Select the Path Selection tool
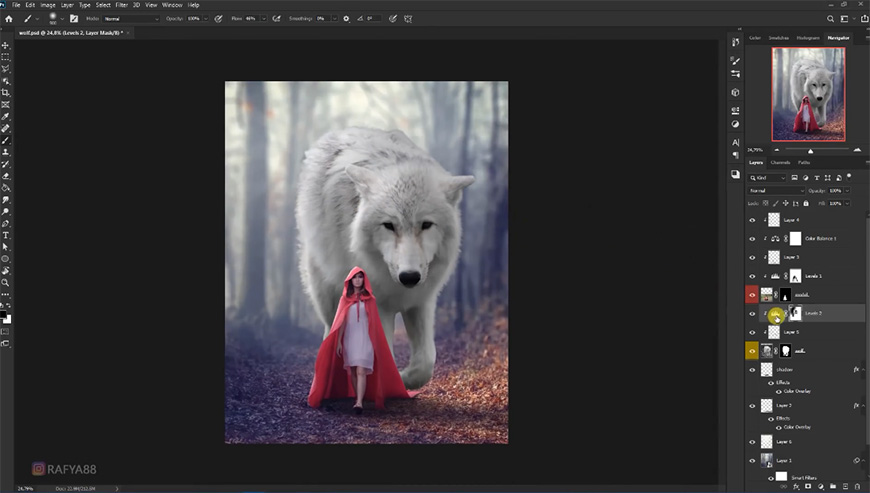Image resolution: width=870 pixels, height=493 pixels. [x=6, y=247]
